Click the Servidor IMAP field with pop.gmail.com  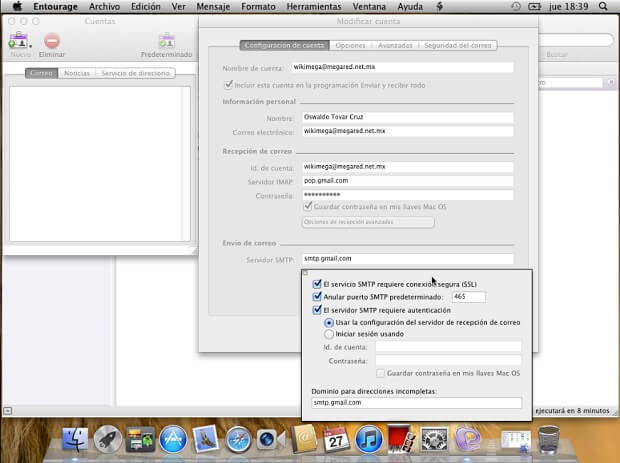(x=408, y=181)
